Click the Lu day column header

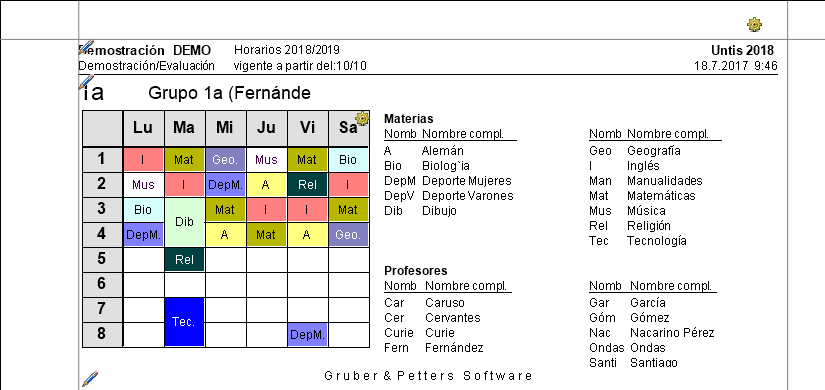click(143, 128)
